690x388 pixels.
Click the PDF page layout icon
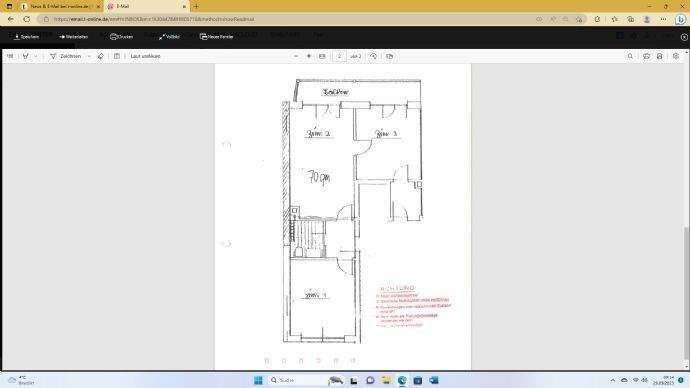pyautogui.click(x=389, y=56)
